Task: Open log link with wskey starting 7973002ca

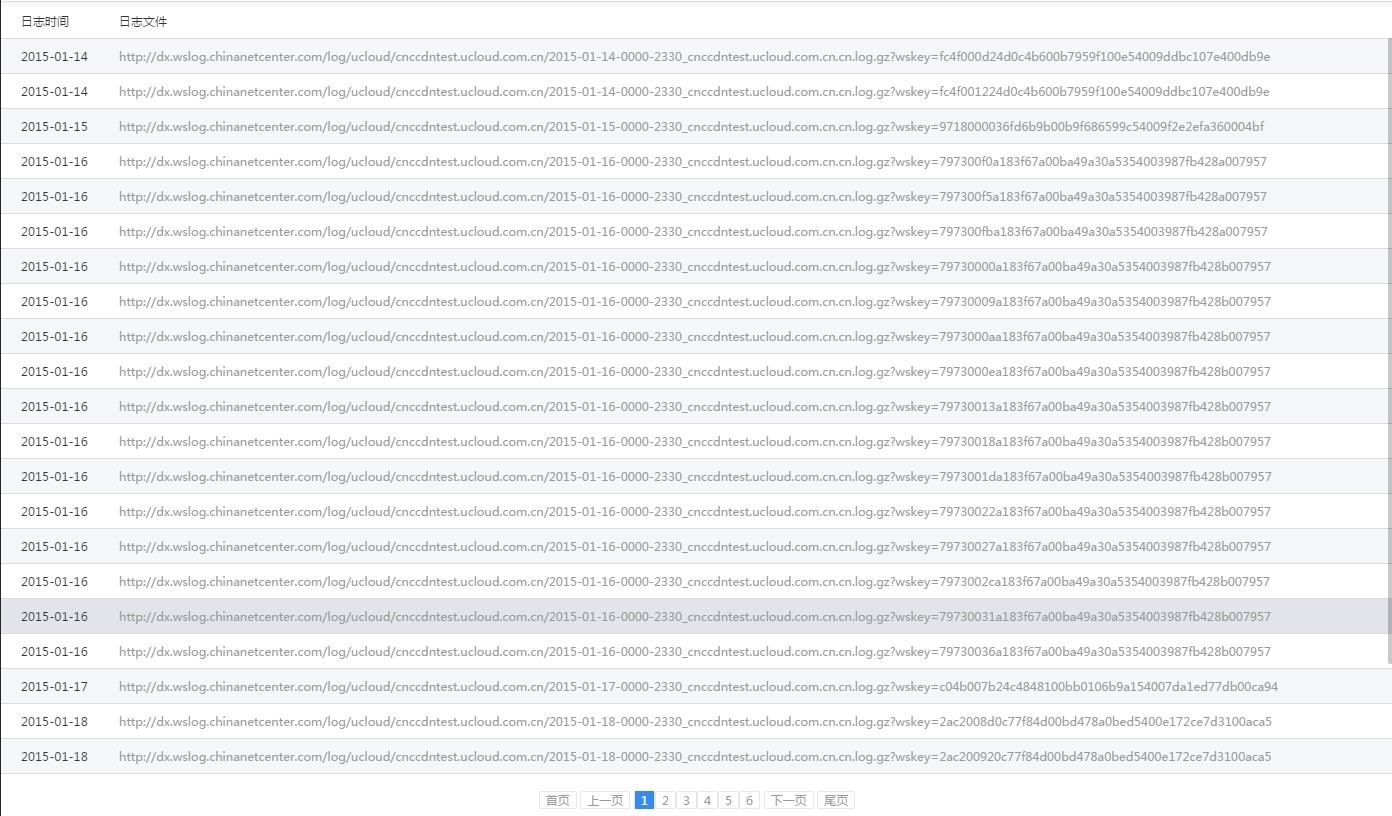Action: pyautogui.click(x=695, y=582)
